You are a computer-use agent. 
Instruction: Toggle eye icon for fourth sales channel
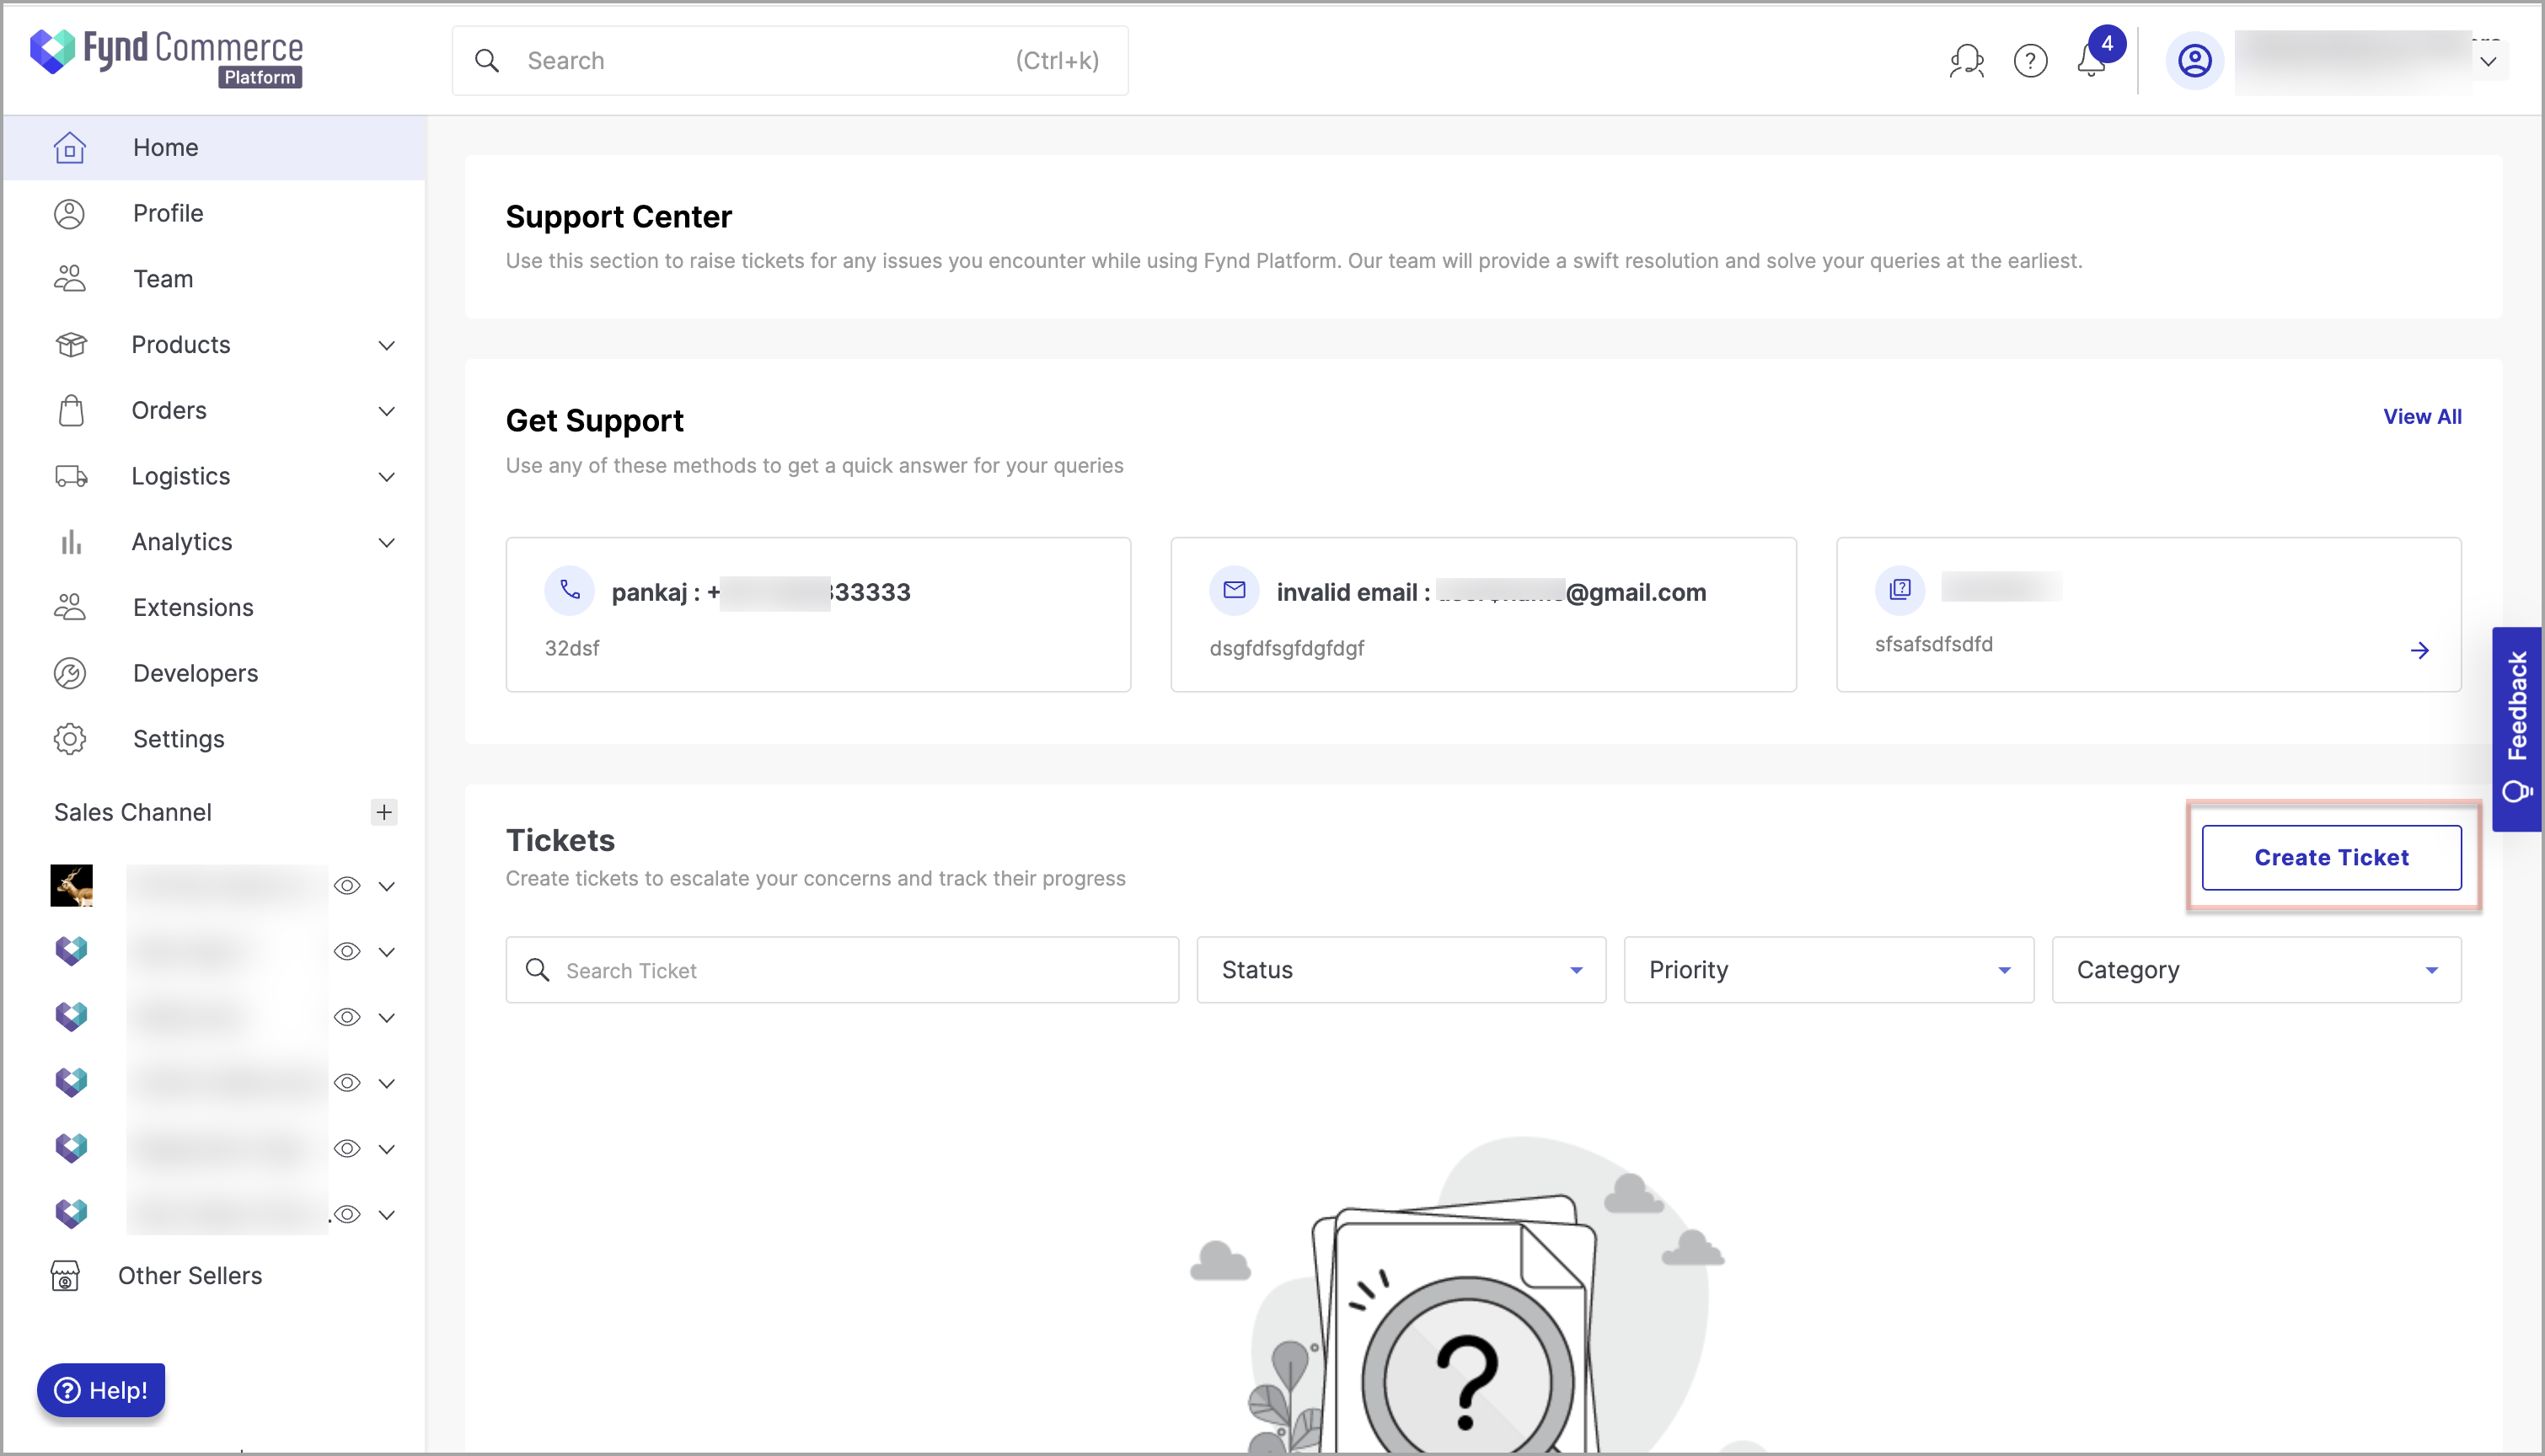347,1083
